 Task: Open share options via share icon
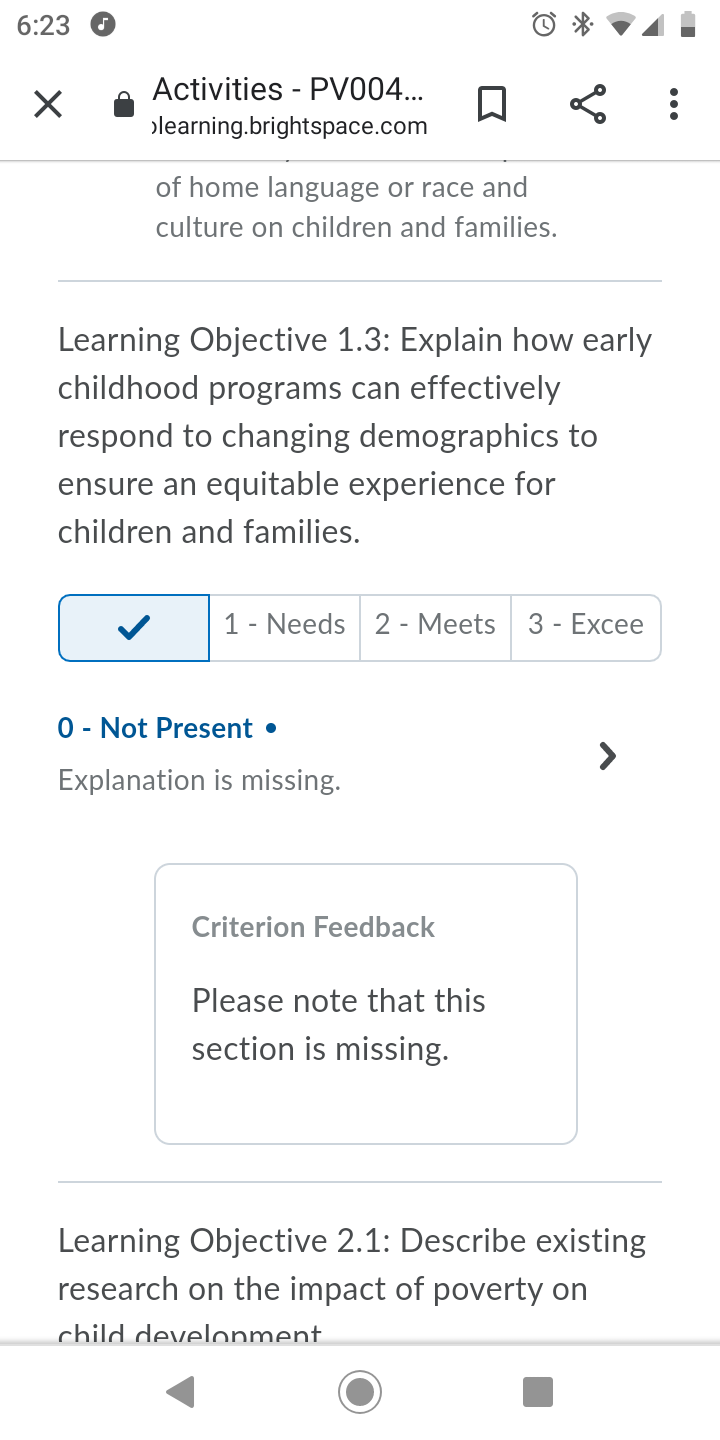588,104
